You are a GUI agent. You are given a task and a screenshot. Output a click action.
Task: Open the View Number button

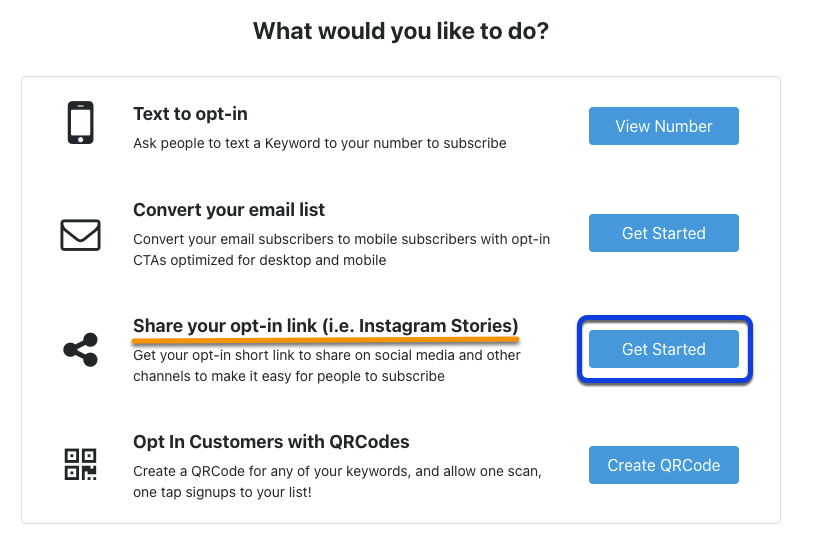tap(664, 126)
